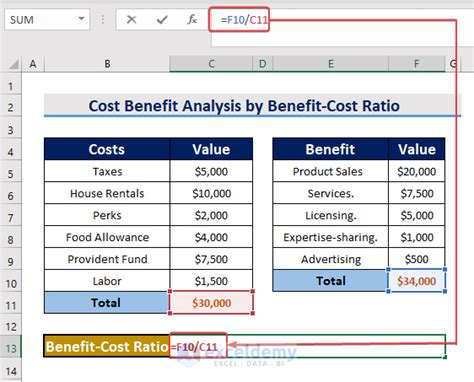Select the Taxes cell
Viewport: 474px width, 382px height.
[107, 171]
